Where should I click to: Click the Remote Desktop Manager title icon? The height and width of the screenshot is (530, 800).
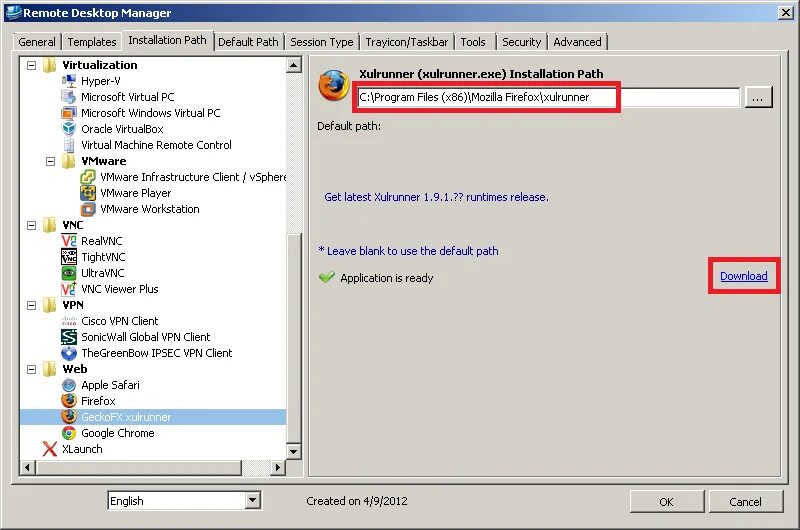tap(13, 12)
